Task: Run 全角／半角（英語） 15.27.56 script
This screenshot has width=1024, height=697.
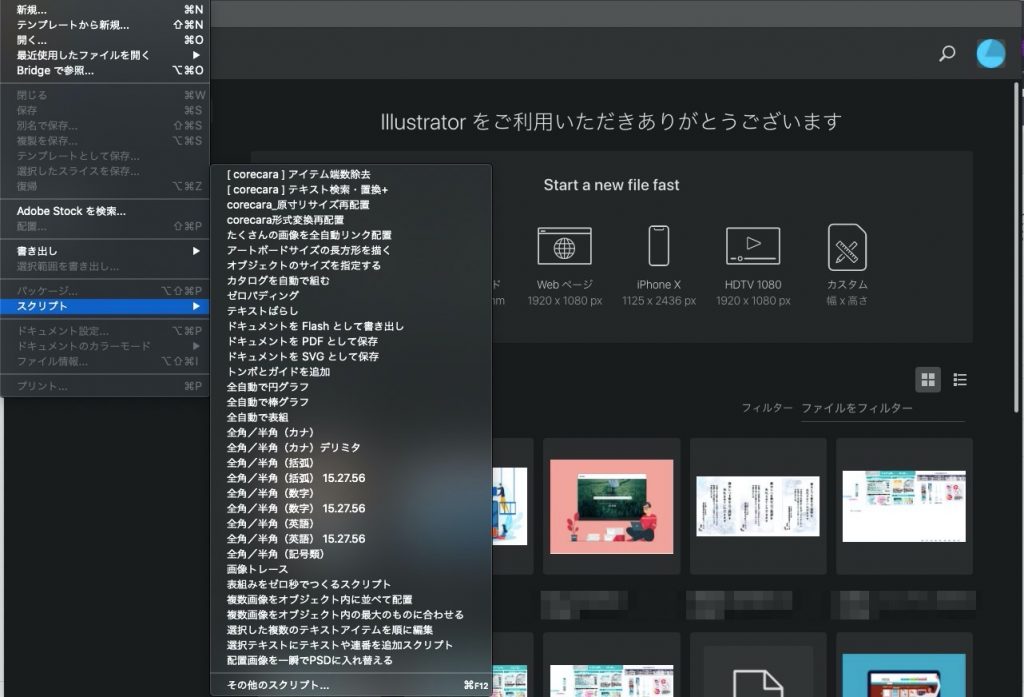Action: point(351,539)
